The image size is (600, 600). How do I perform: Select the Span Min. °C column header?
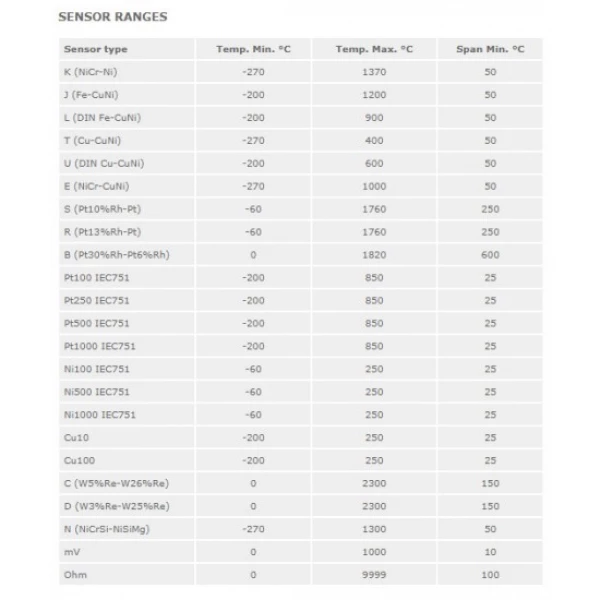(489, 49)
